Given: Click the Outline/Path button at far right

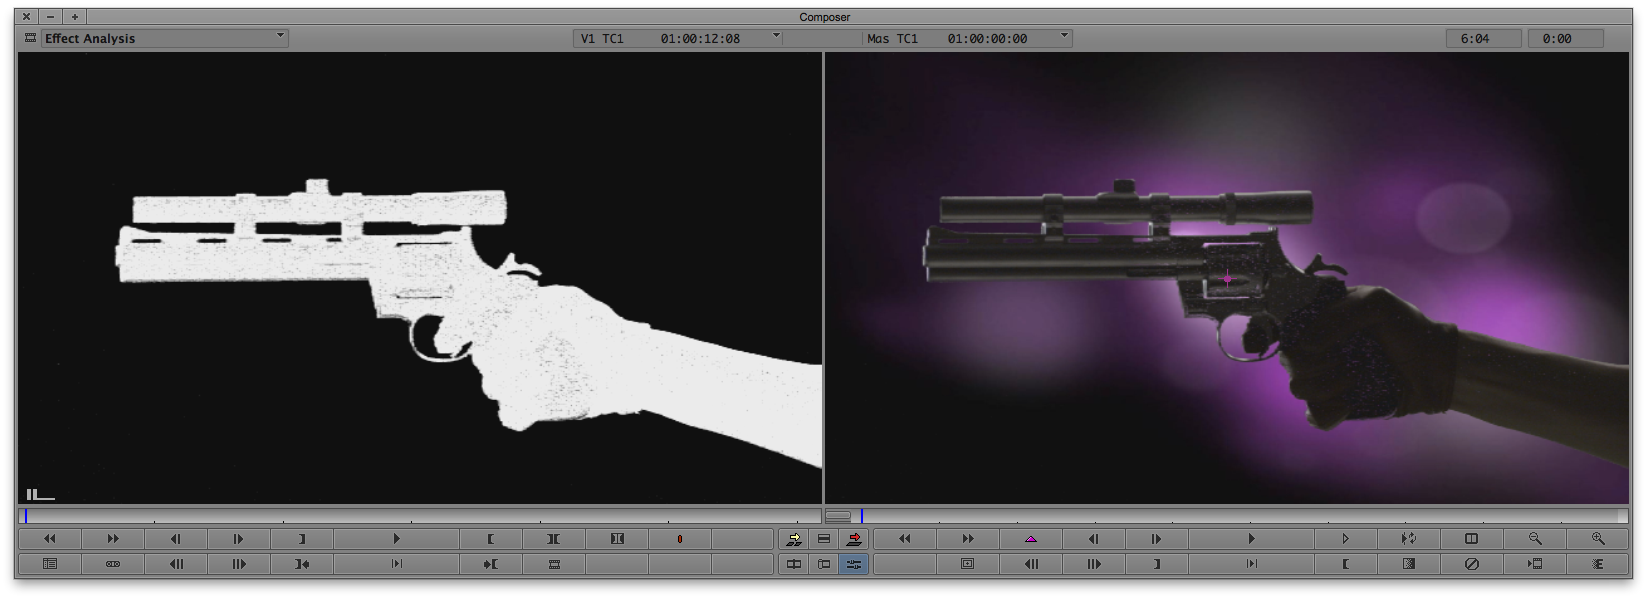Looking at the screenshot, I should 1598,564.
